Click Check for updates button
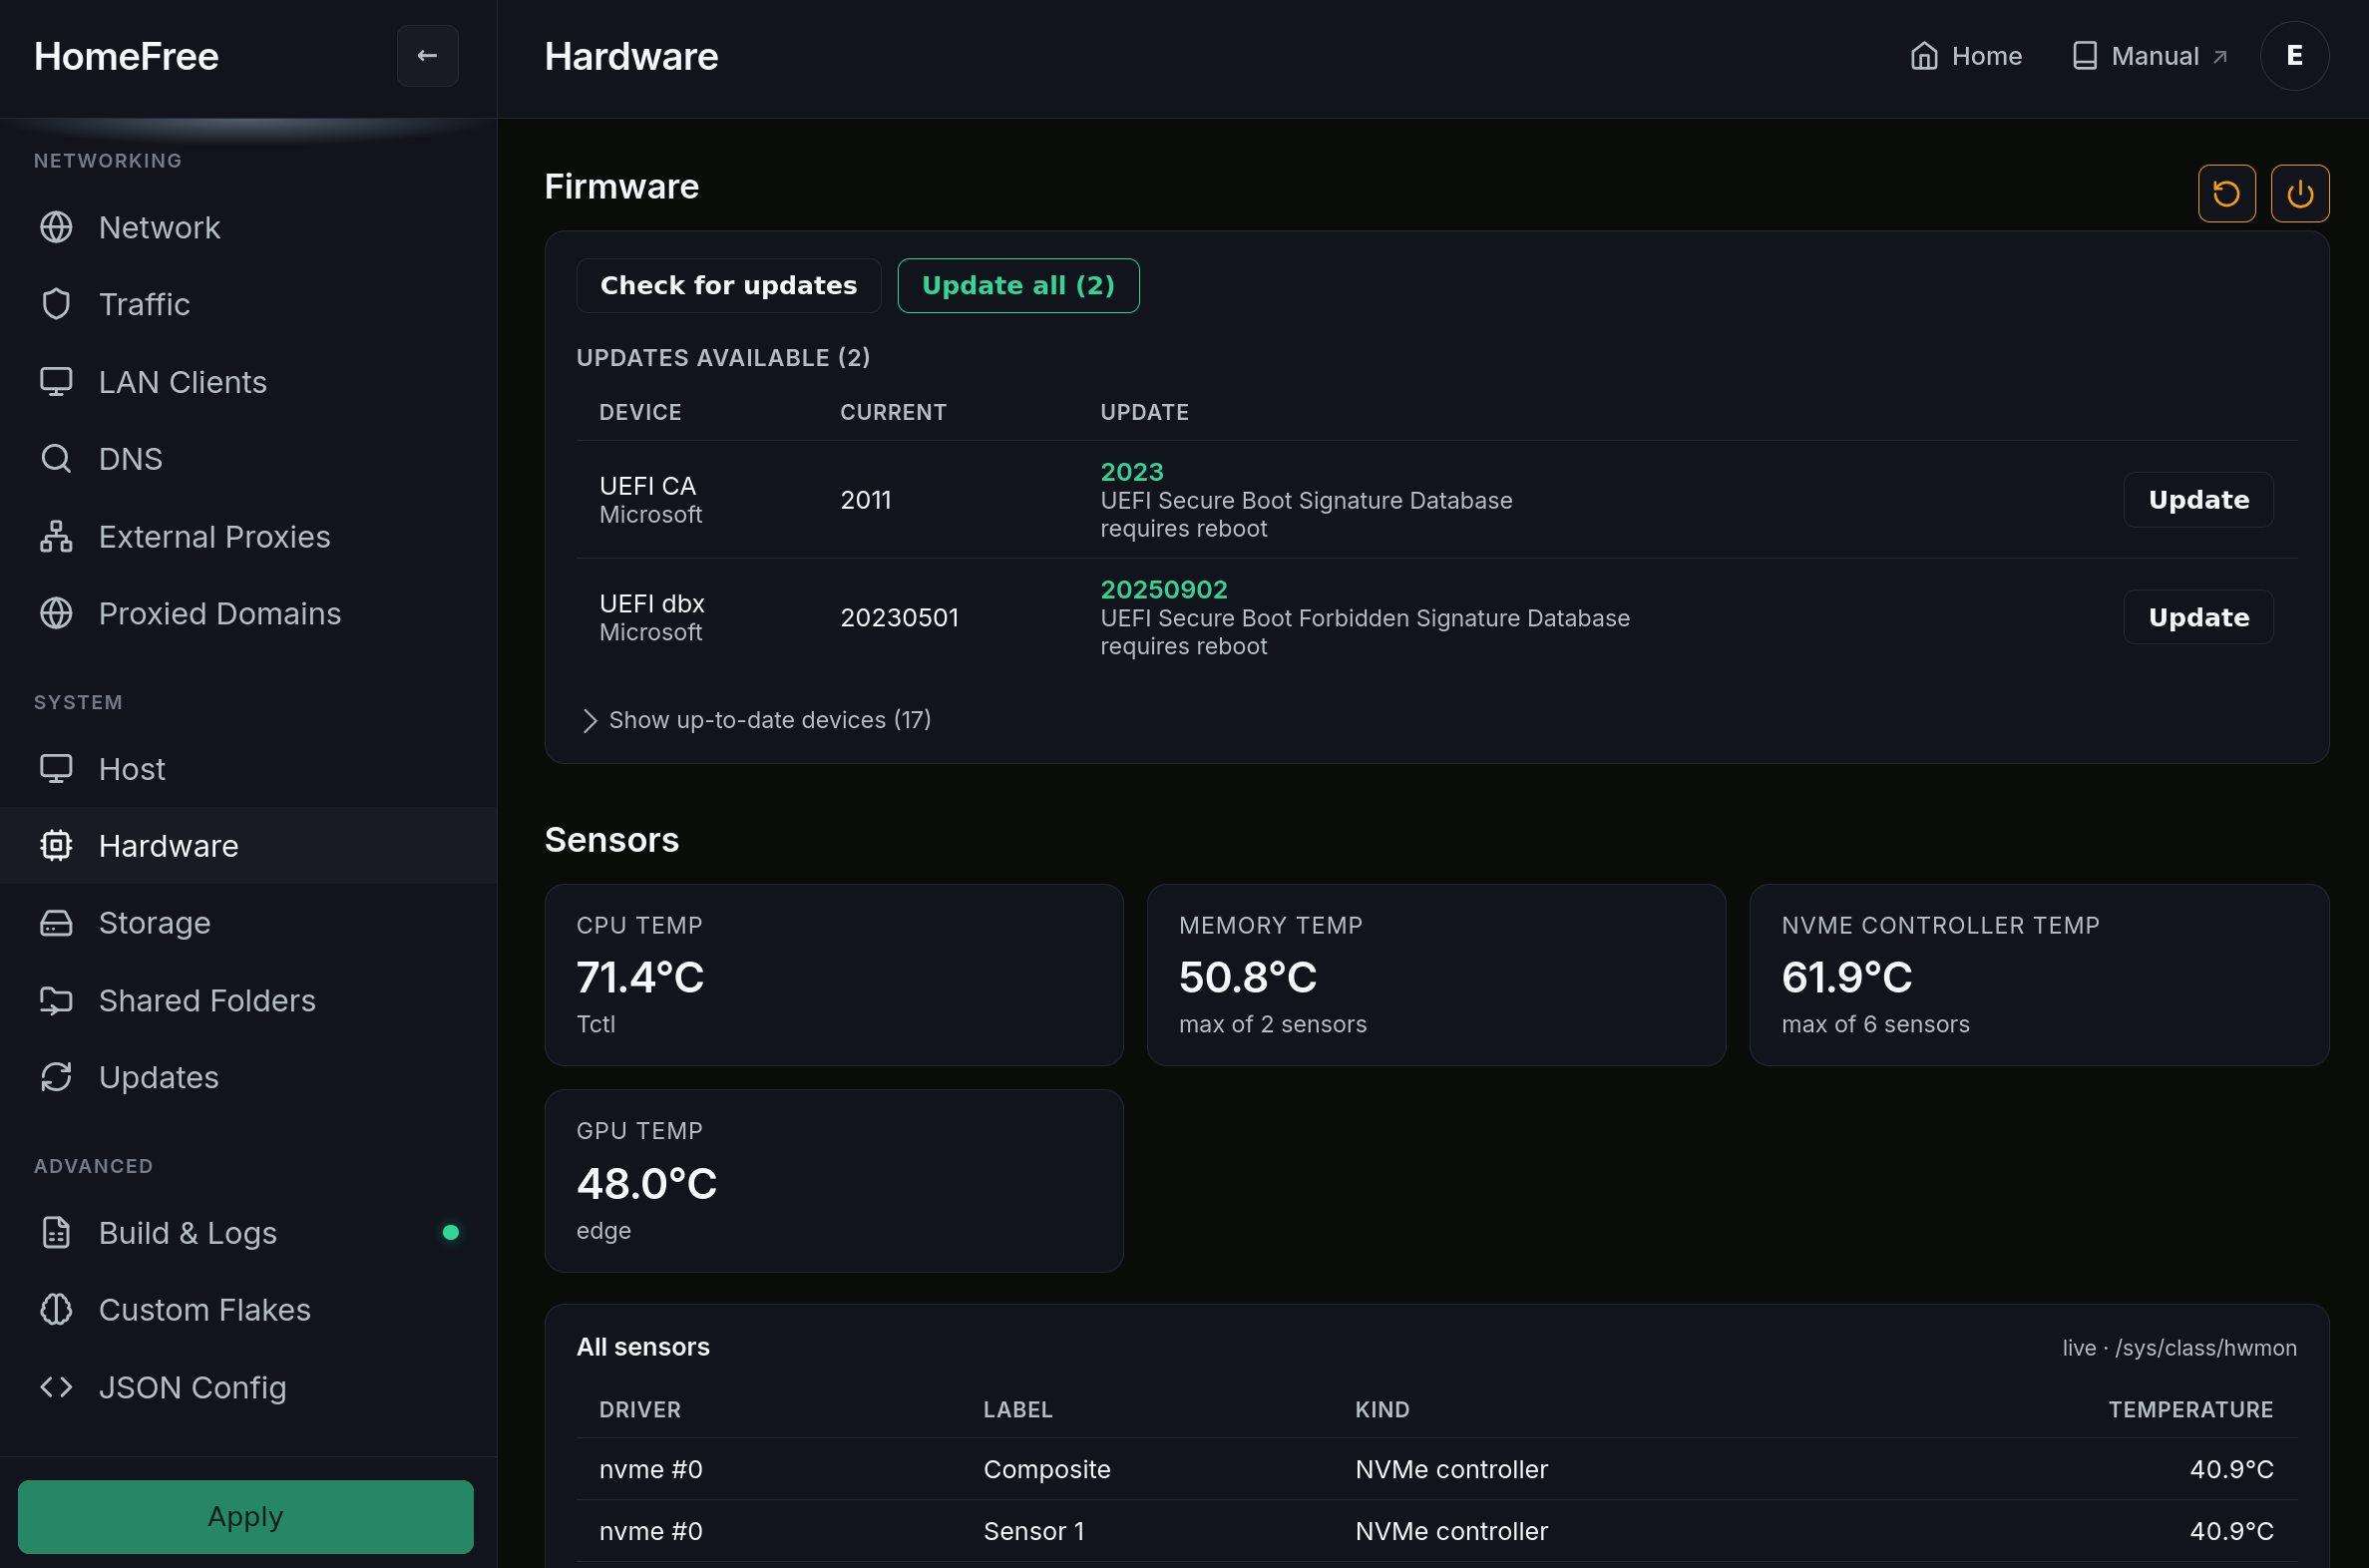The image size is (2369, 1568). pyautogui.click(x=728, y=286)
